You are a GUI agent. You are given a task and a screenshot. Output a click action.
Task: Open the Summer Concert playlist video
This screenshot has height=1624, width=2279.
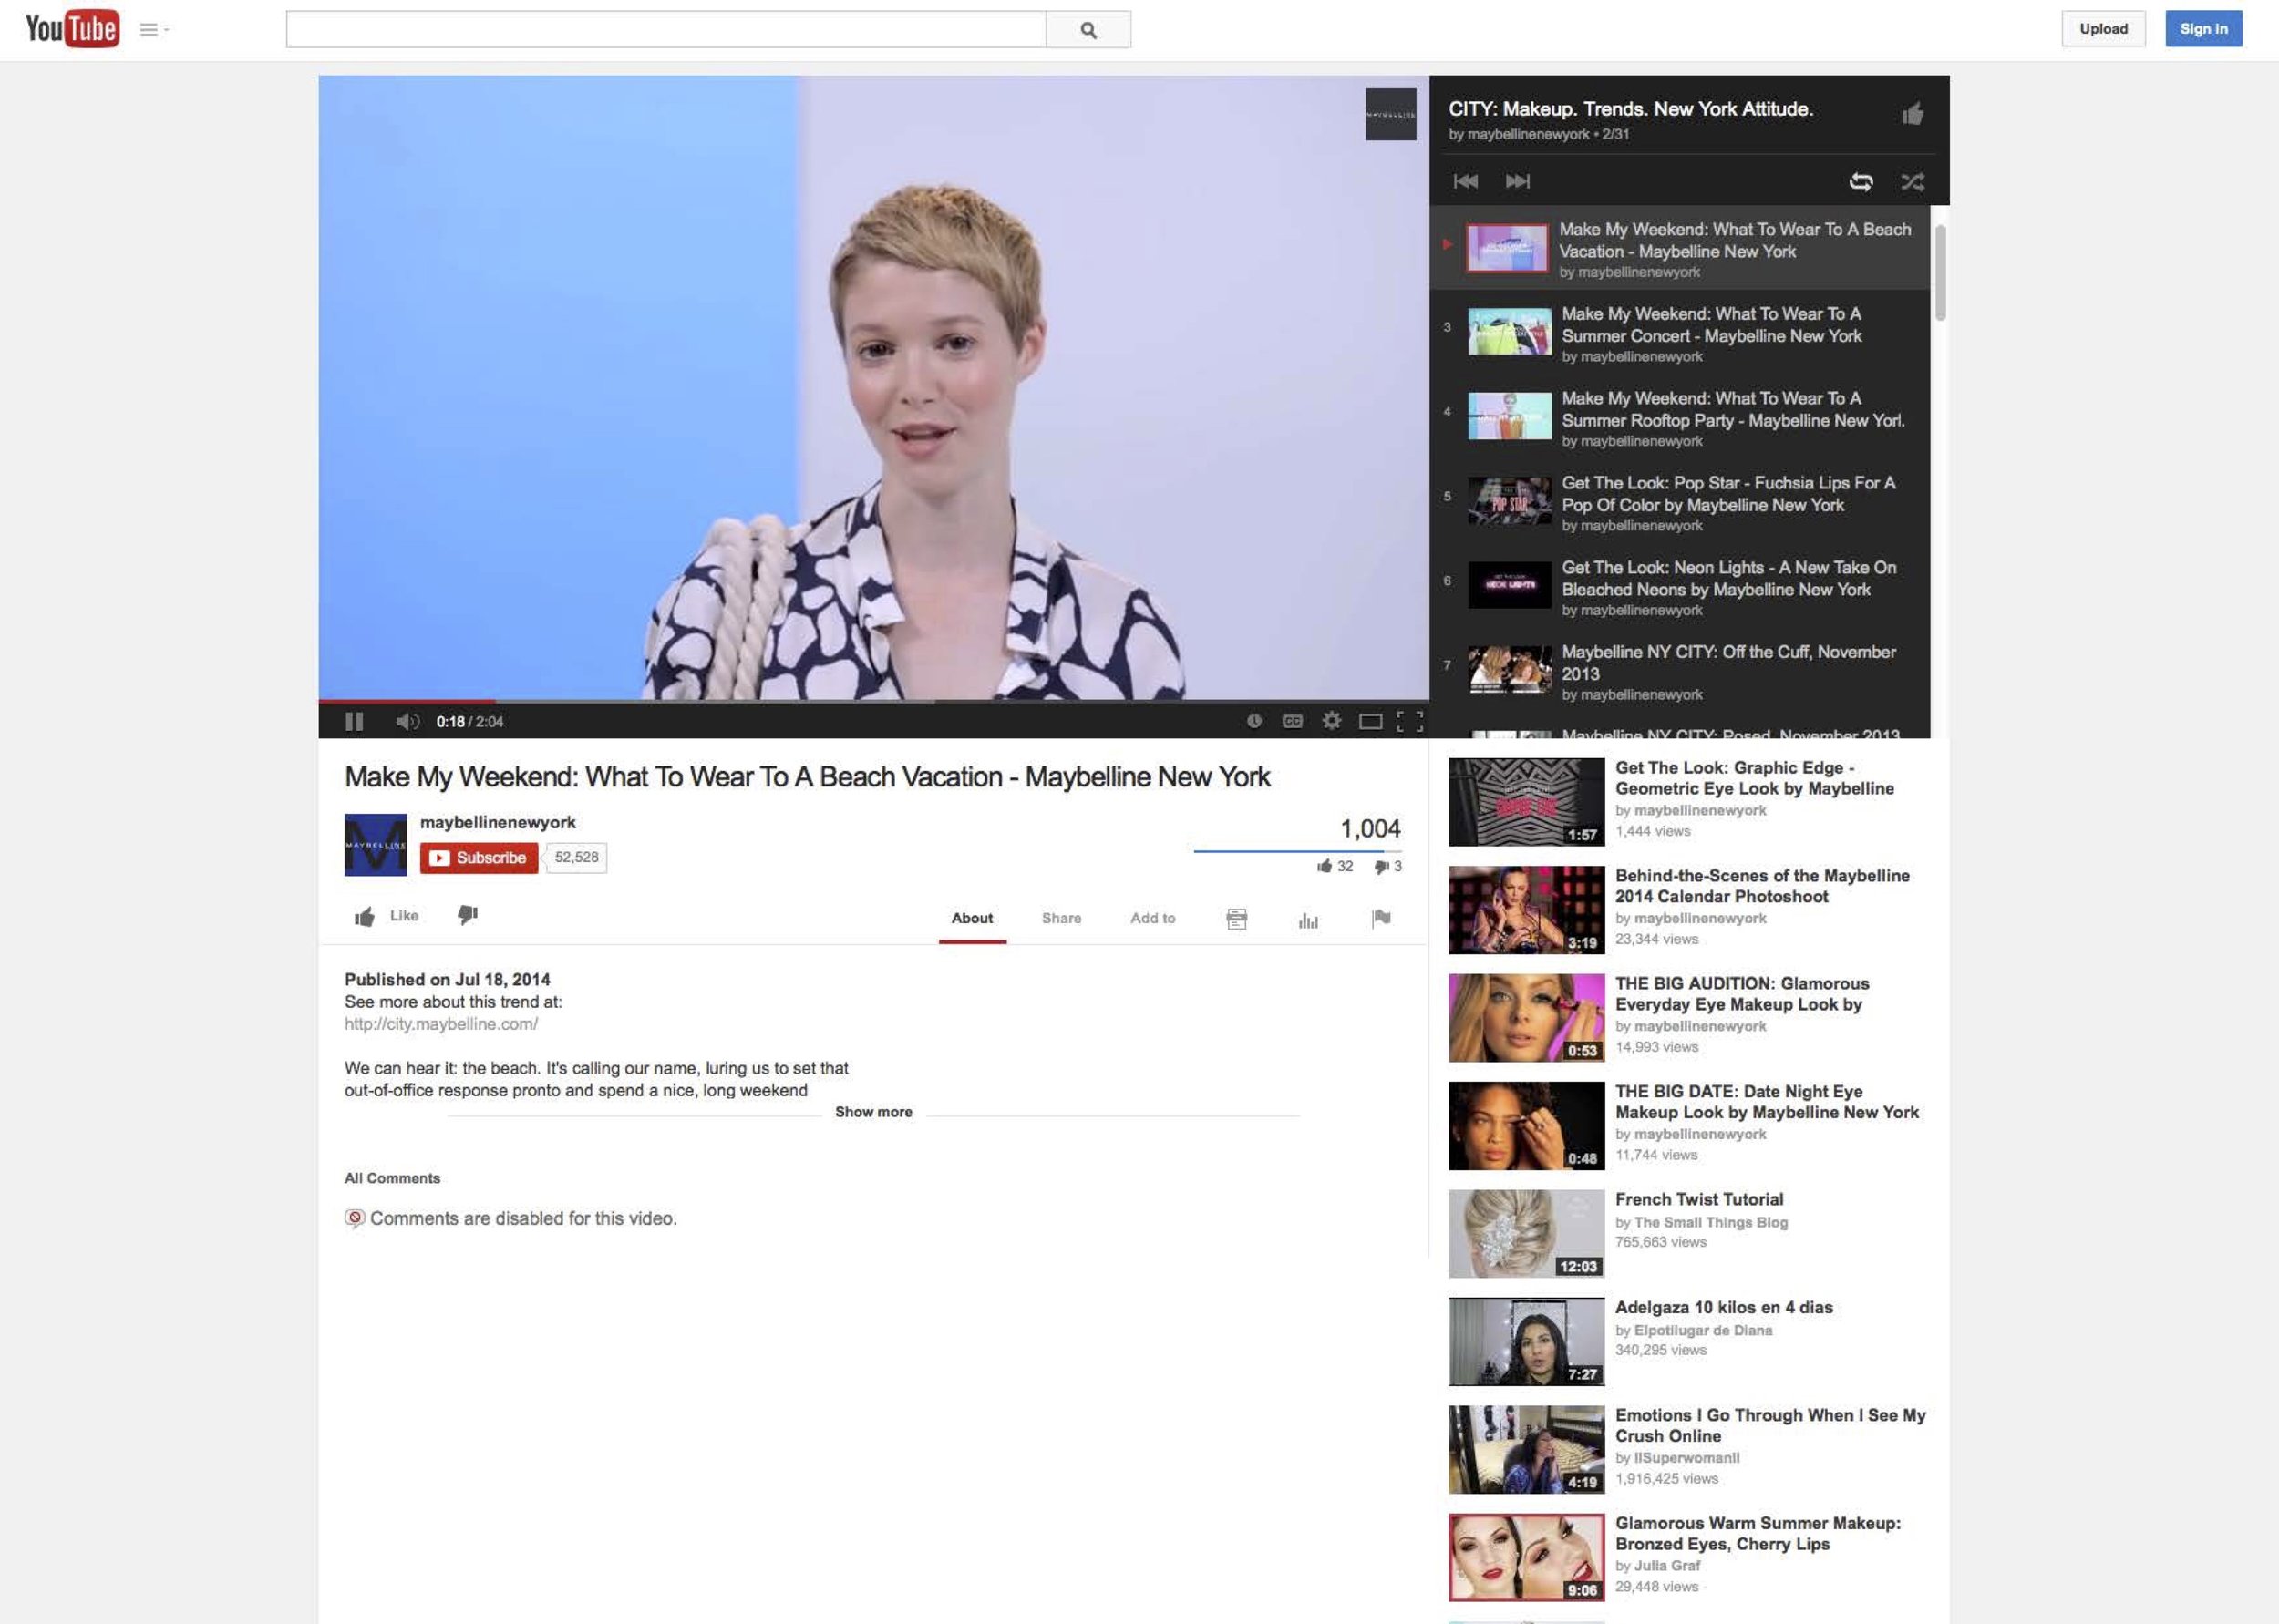point(1680,333)
